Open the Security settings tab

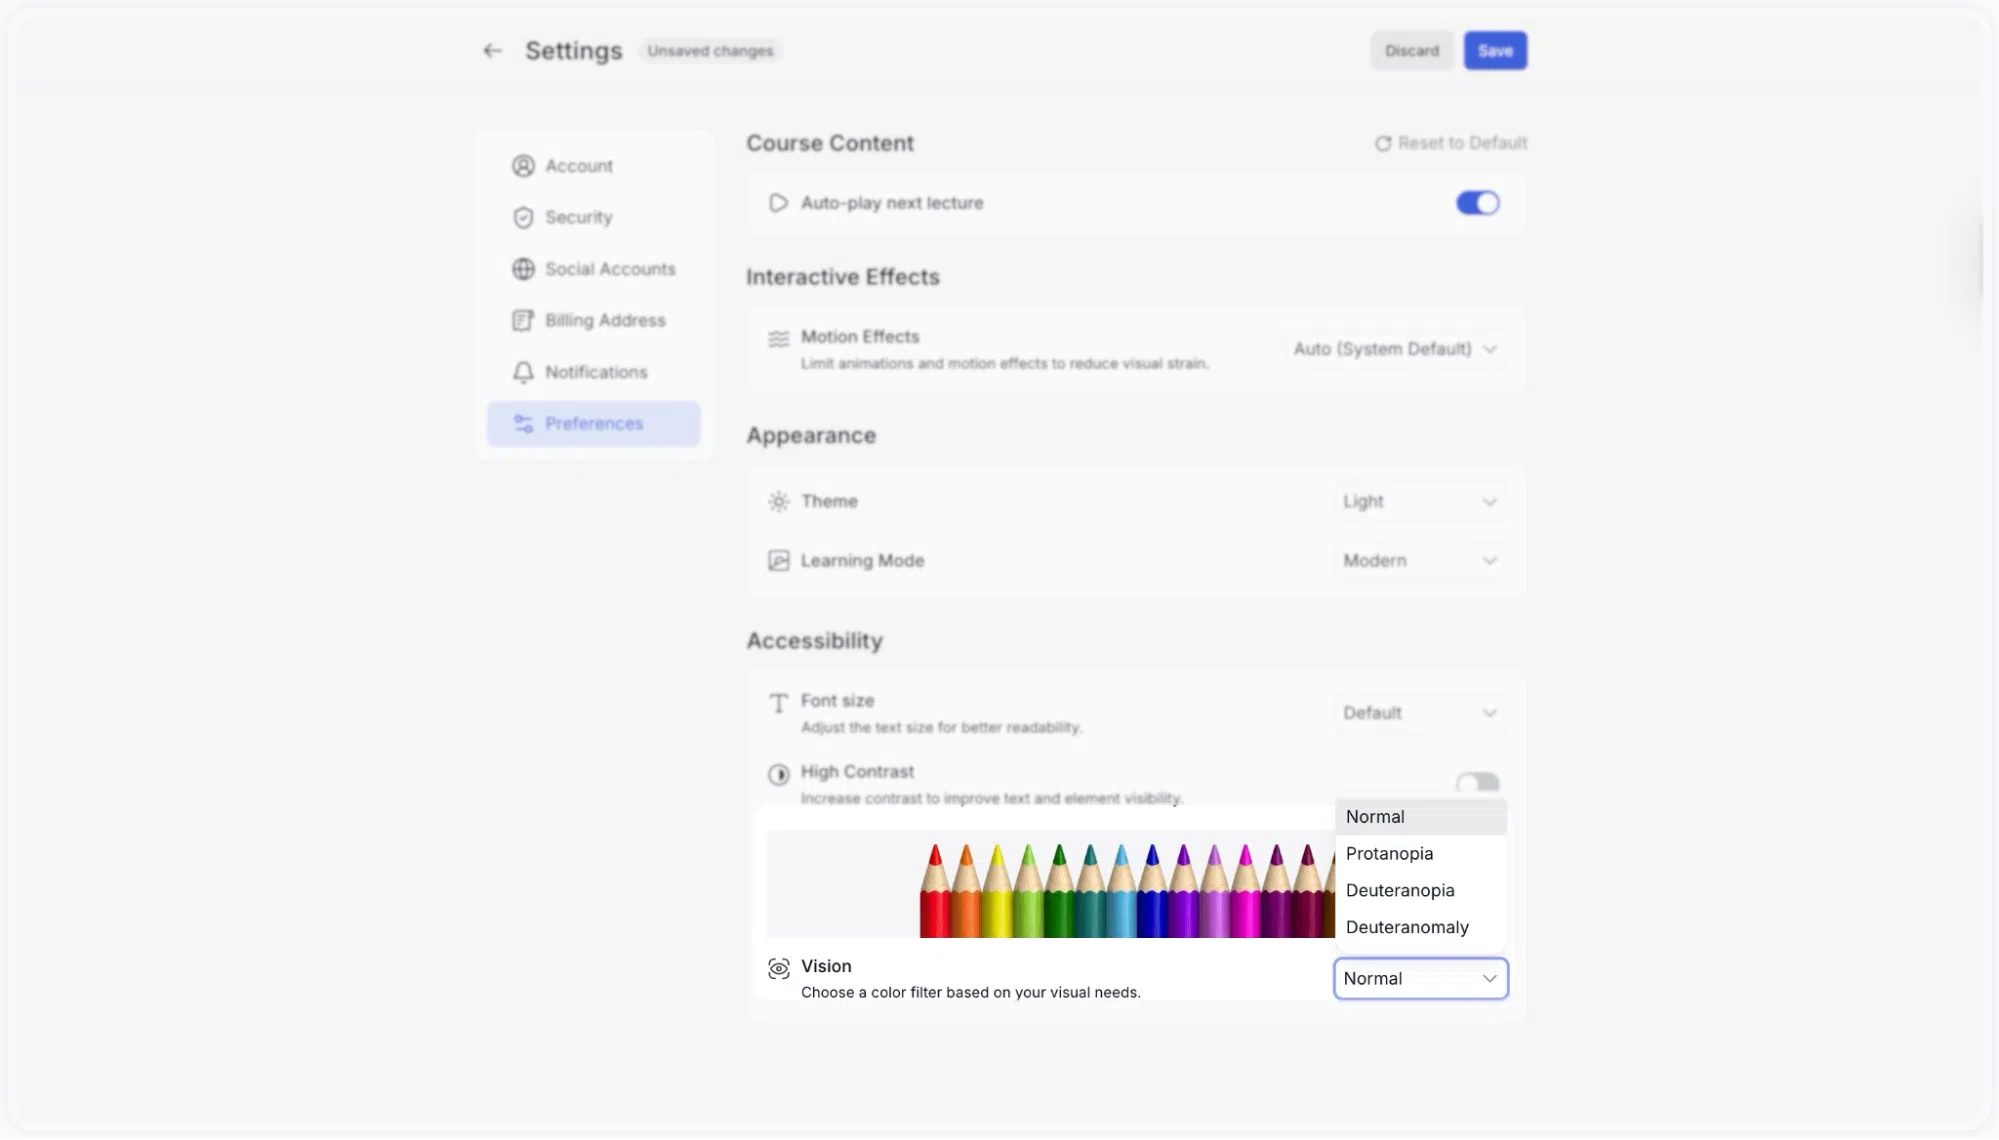(593, 218)
